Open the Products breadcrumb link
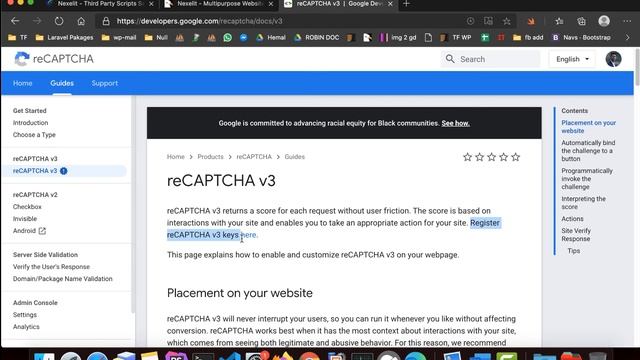The height and width of the screenshot is (360, 640). [210, 157]
